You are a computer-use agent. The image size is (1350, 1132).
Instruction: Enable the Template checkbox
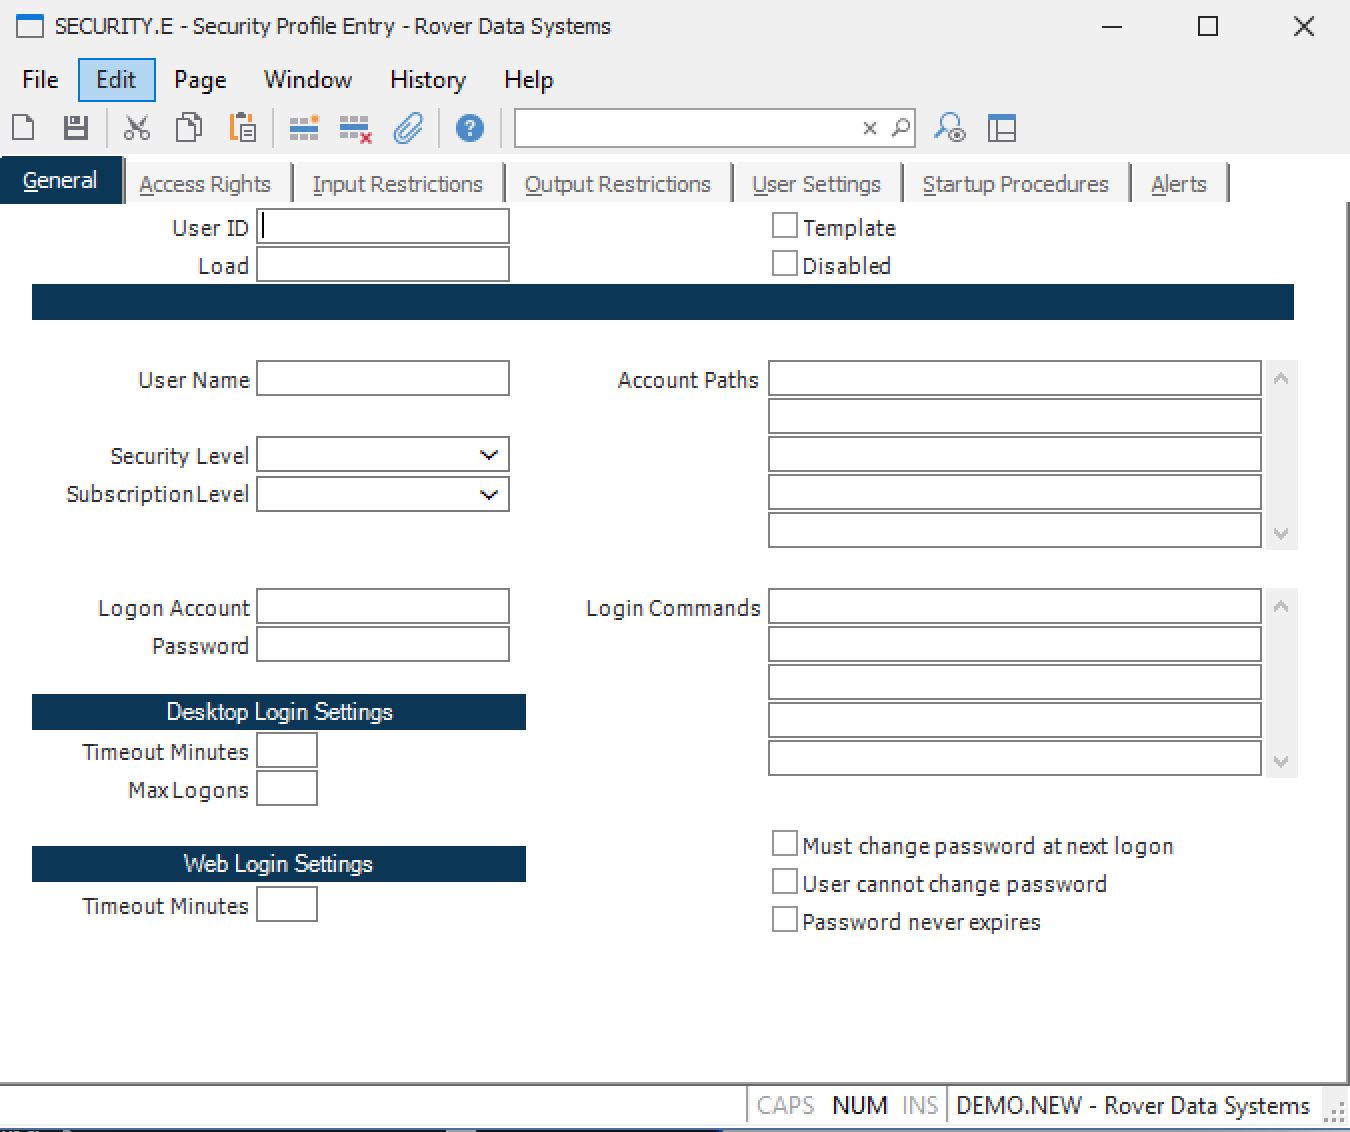pos(785,227)
